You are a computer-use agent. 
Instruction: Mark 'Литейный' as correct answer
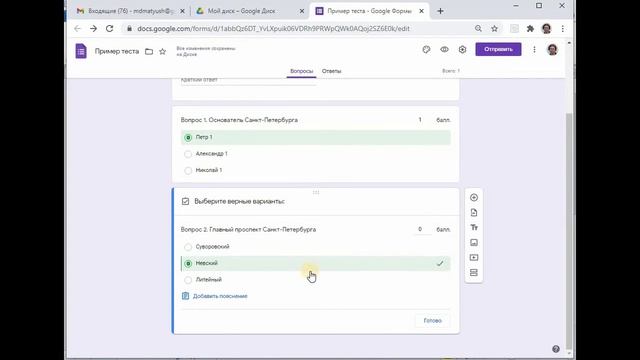[x=188, y=280]
